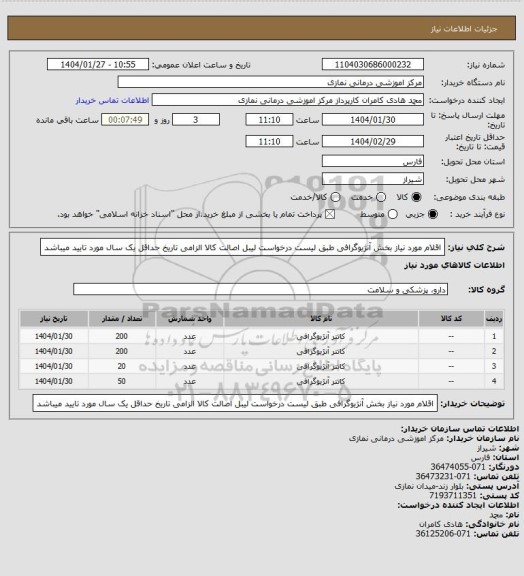Click the کد کالا column header
This screenshot has width=524, height=576.
point(451,319)
